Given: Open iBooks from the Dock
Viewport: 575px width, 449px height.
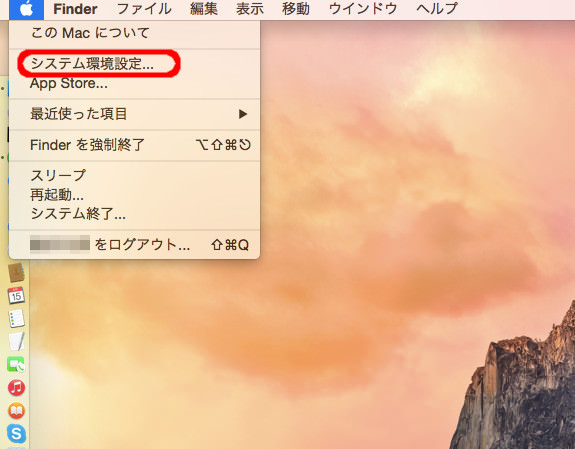Looking at the screenshot, I should click(x=16, y=410).
